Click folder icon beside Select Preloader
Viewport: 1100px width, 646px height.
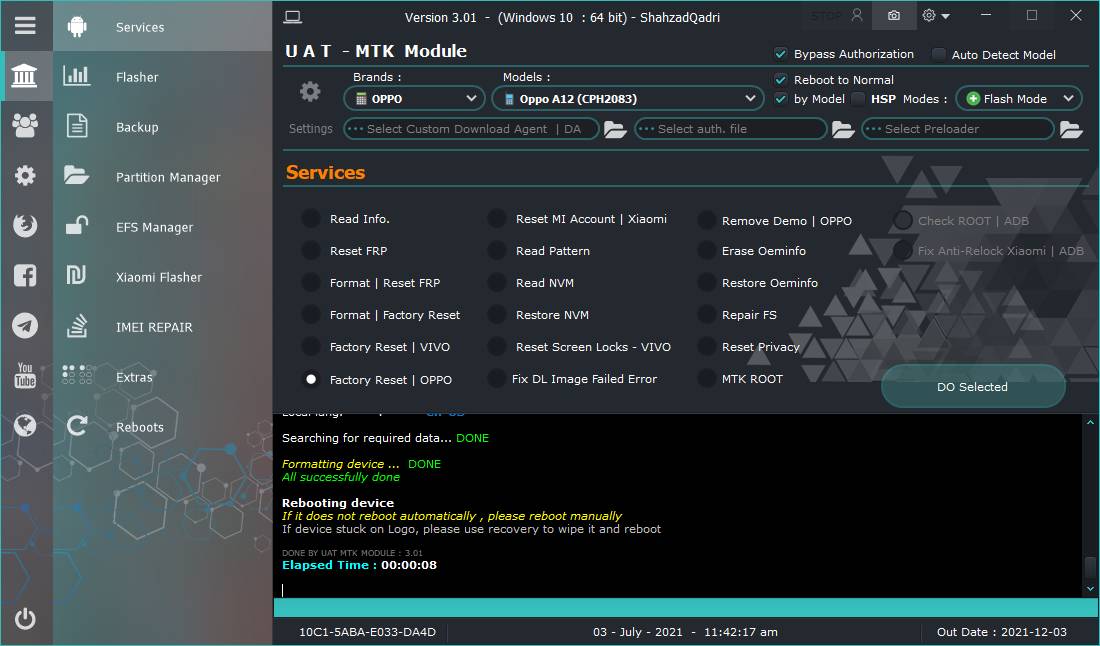point(1071,129)
